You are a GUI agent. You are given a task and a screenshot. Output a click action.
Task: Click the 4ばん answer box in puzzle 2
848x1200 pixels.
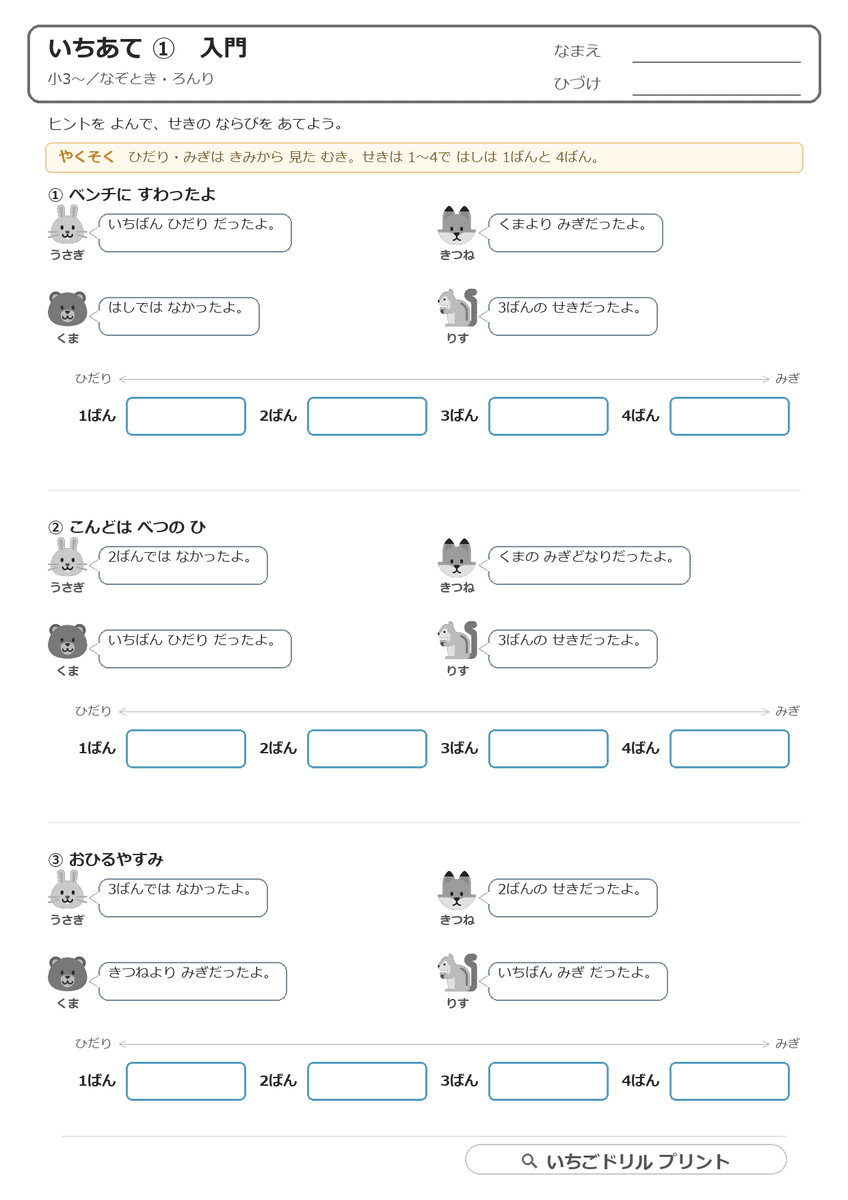729,749
